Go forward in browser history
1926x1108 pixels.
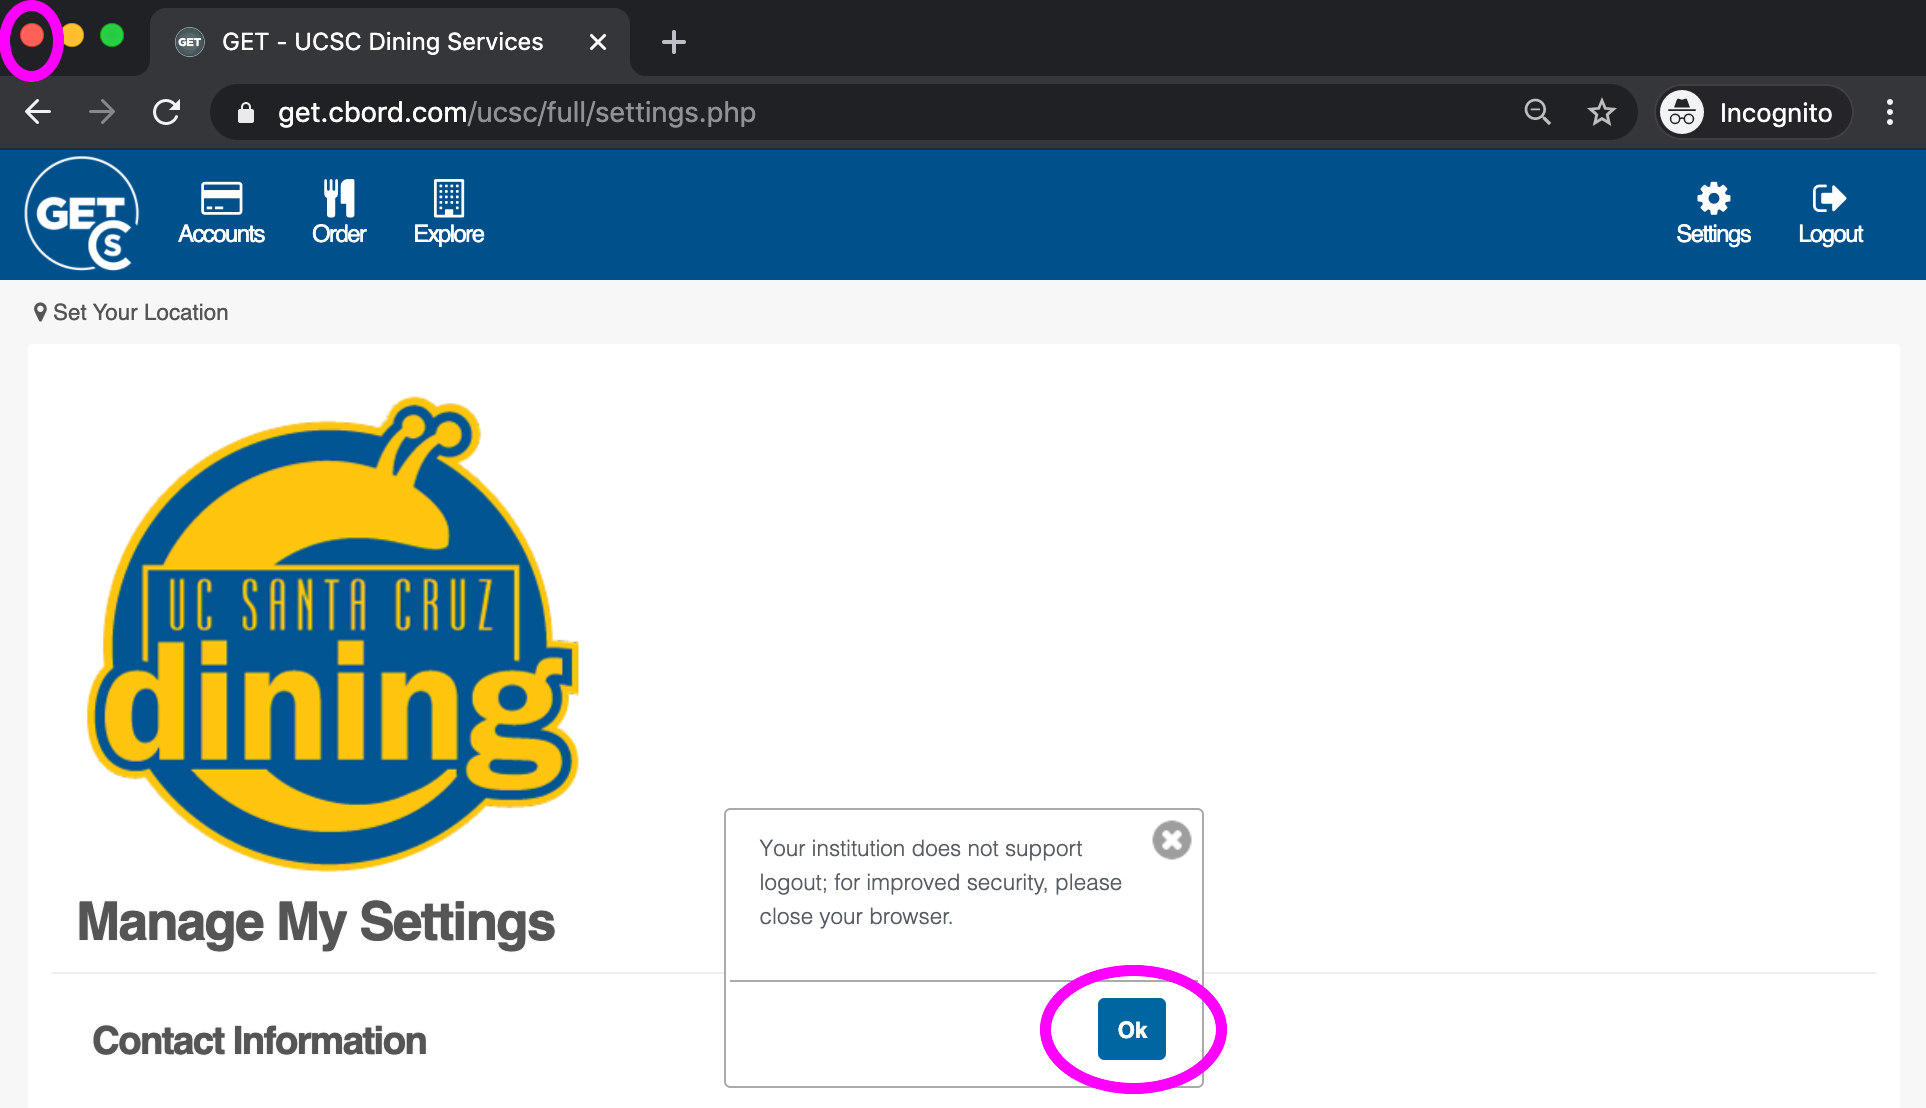pos(102,112)
